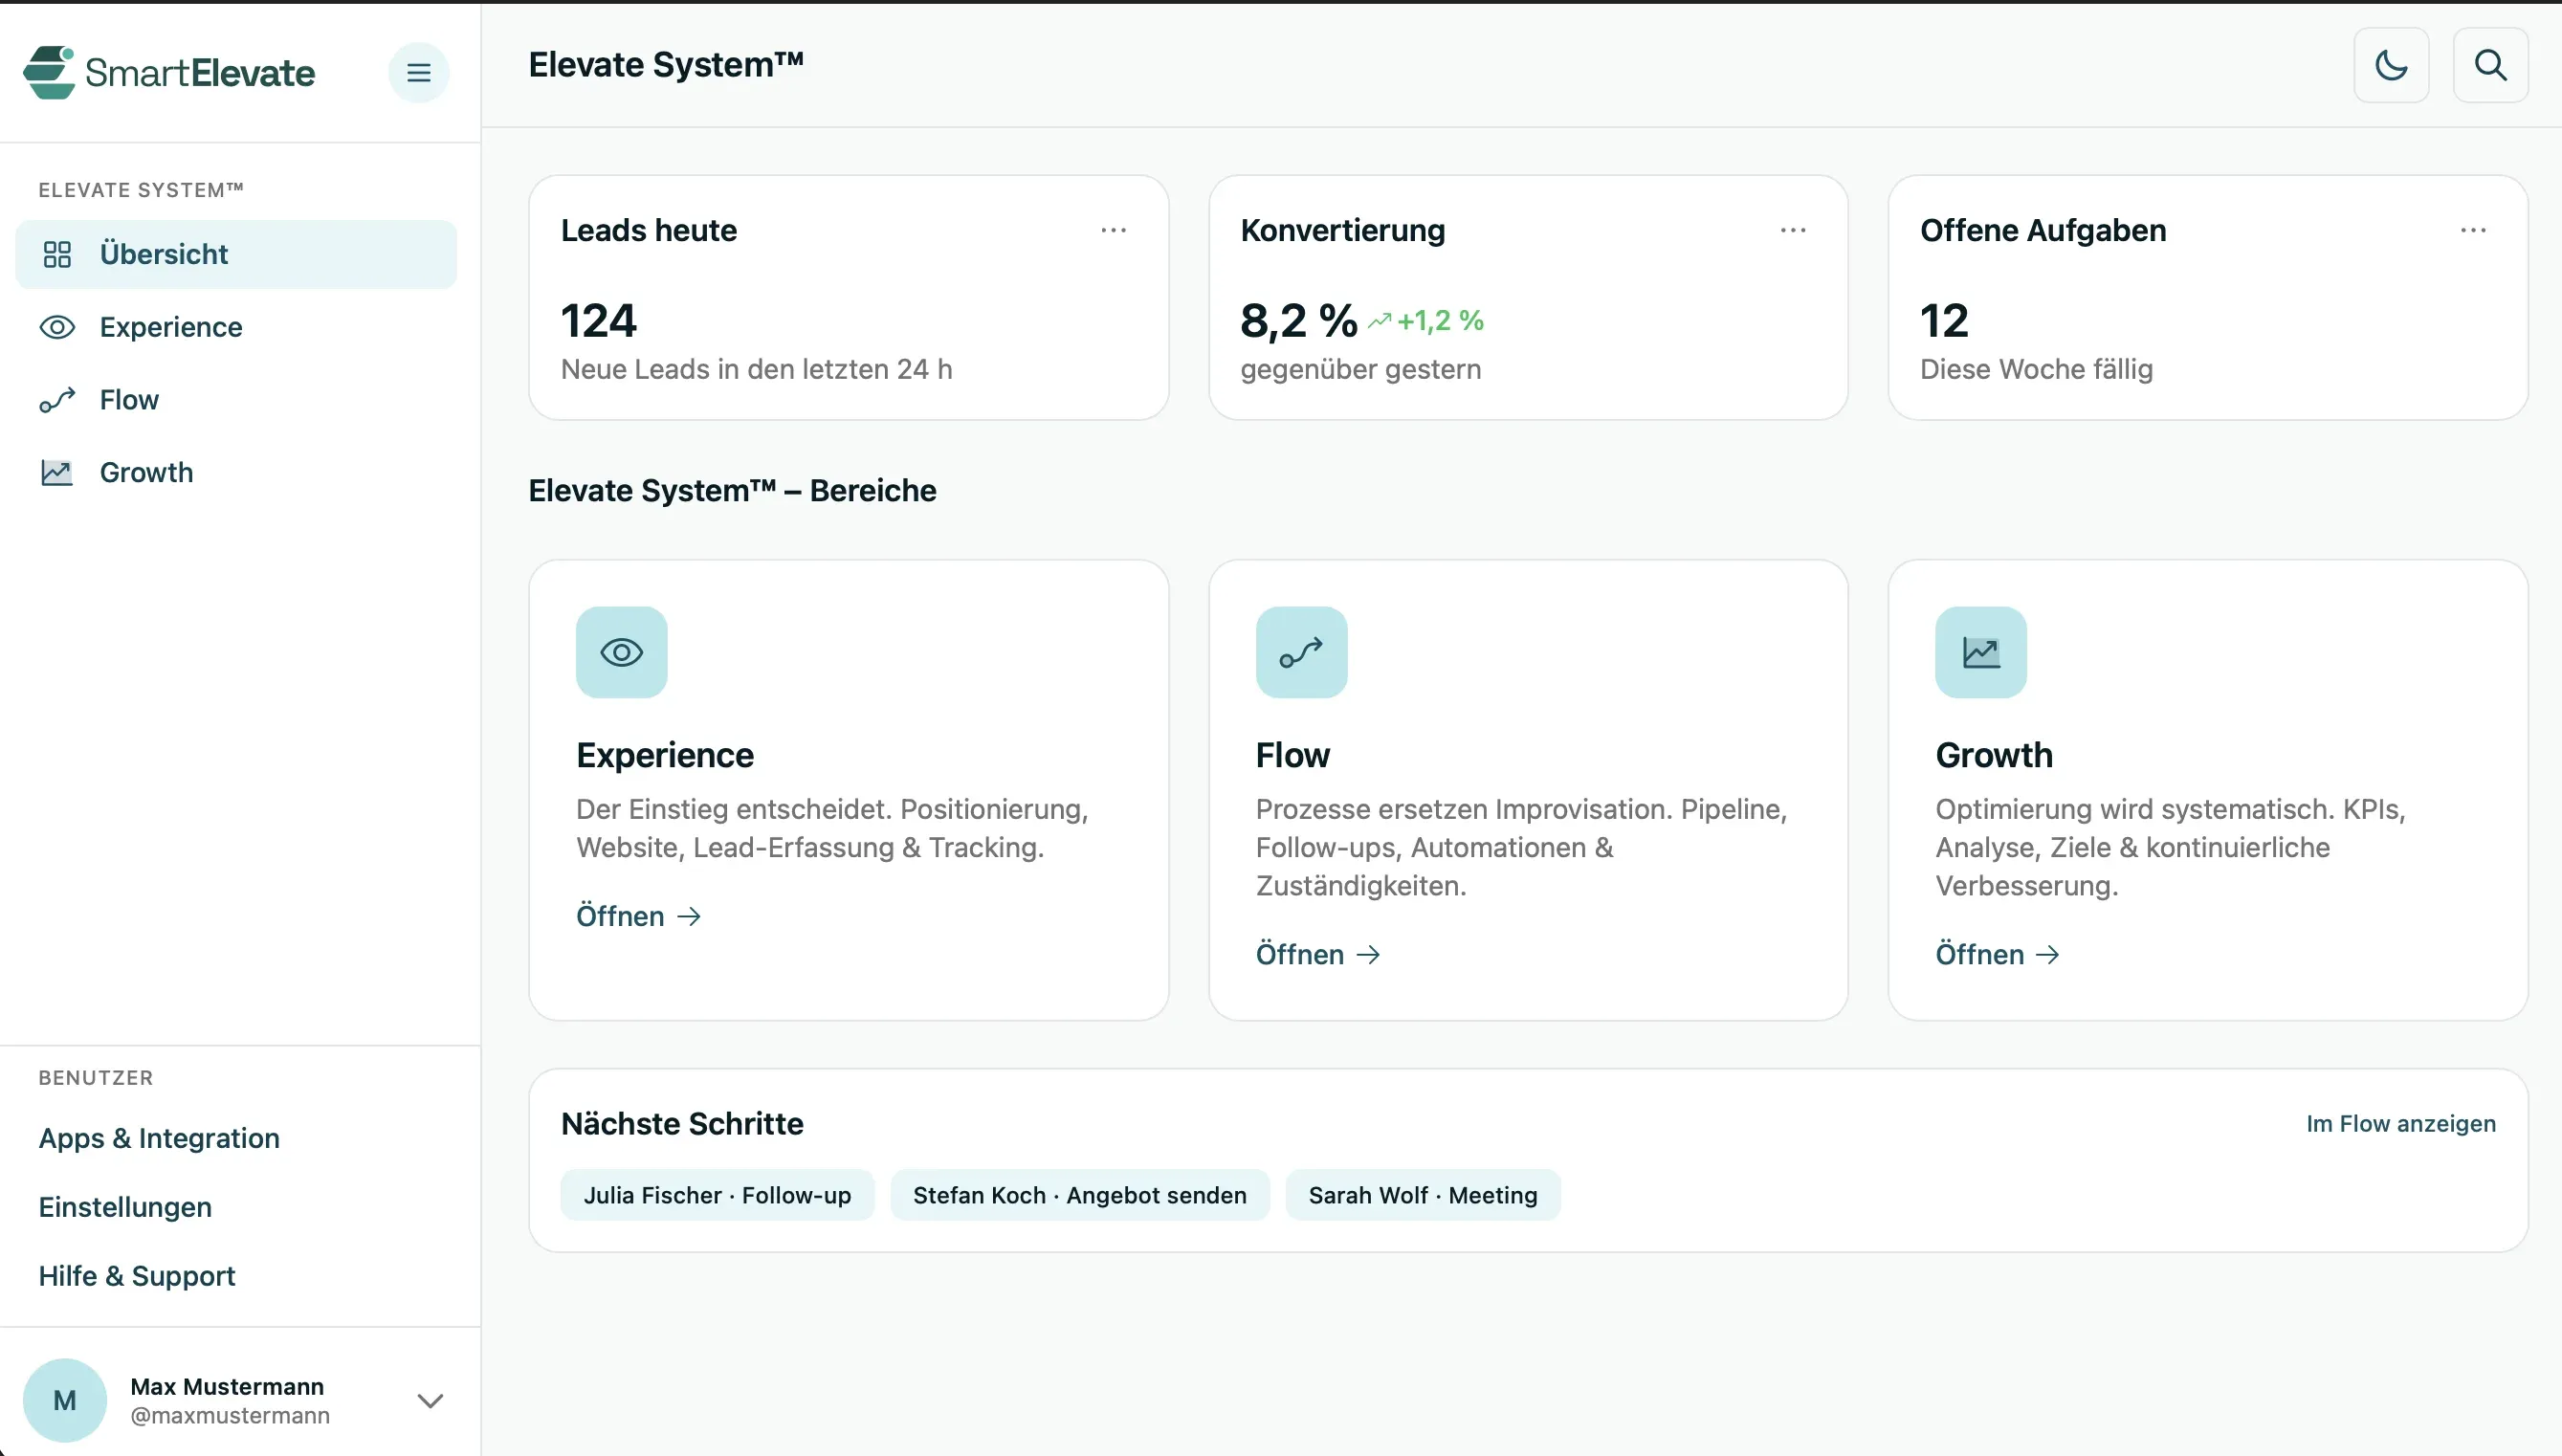Image resolution: width=2562 pixels, height=1456 pixels.
Task: Select Experience in the sidebar
Action: (x=170, y=327)
